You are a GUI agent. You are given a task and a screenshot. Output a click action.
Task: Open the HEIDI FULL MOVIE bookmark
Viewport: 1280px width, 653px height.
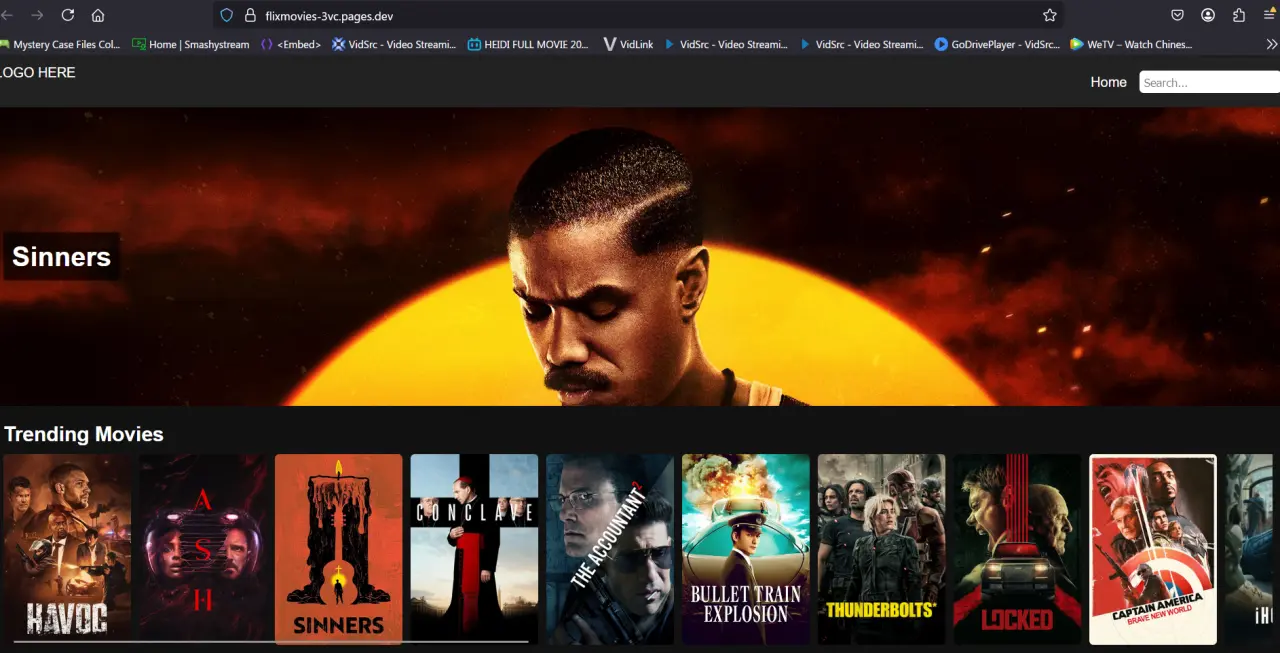(x=528, y=44)
